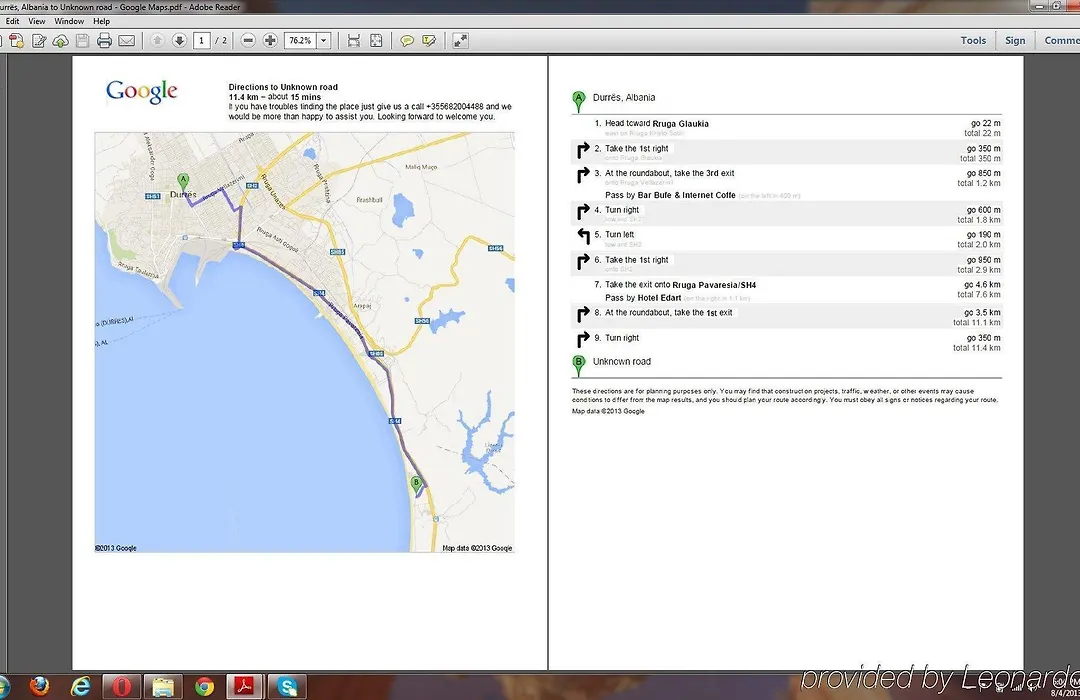The height and width of the screenshot is (700, 1080).
Task: Click the route map image
Action: tap(304, 342)
